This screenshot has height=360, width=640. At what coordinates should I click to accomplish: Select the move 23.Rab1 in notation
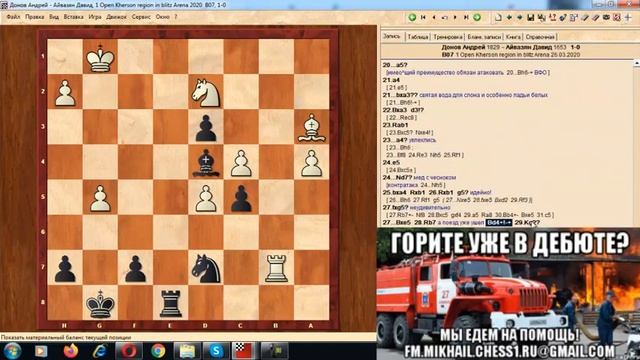[x=395, y=125]
